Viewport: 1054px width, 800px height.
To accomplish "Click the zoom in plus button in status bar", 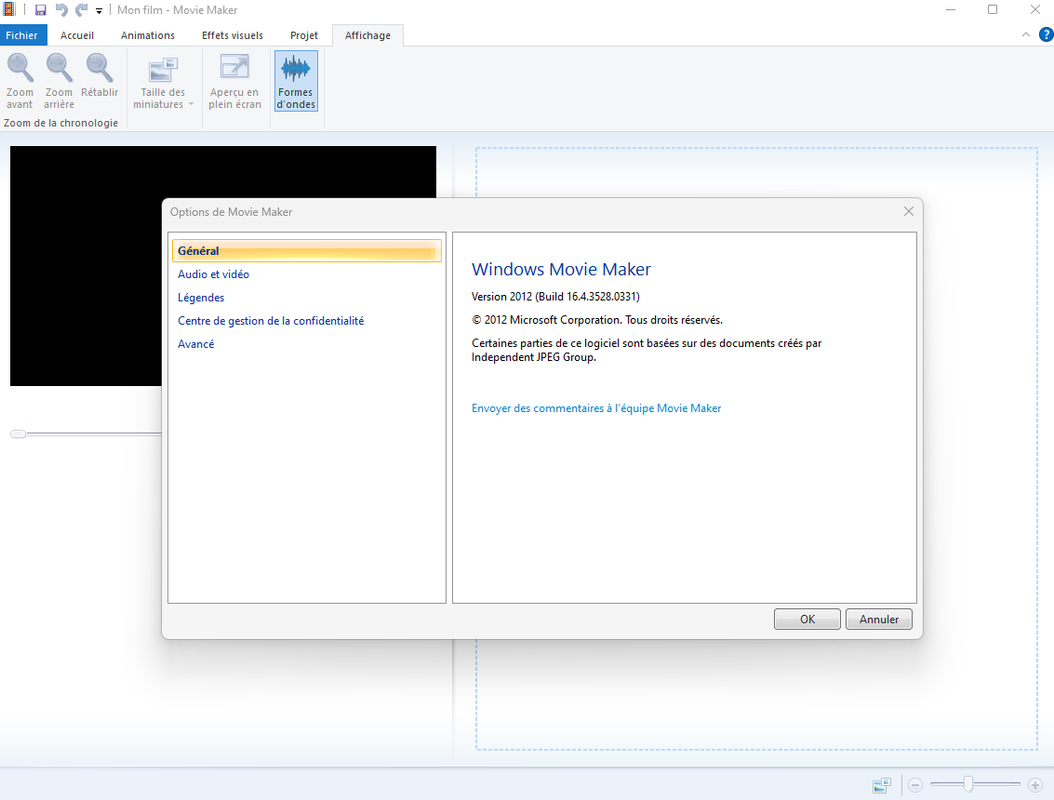I will (x=1035, y=785).
